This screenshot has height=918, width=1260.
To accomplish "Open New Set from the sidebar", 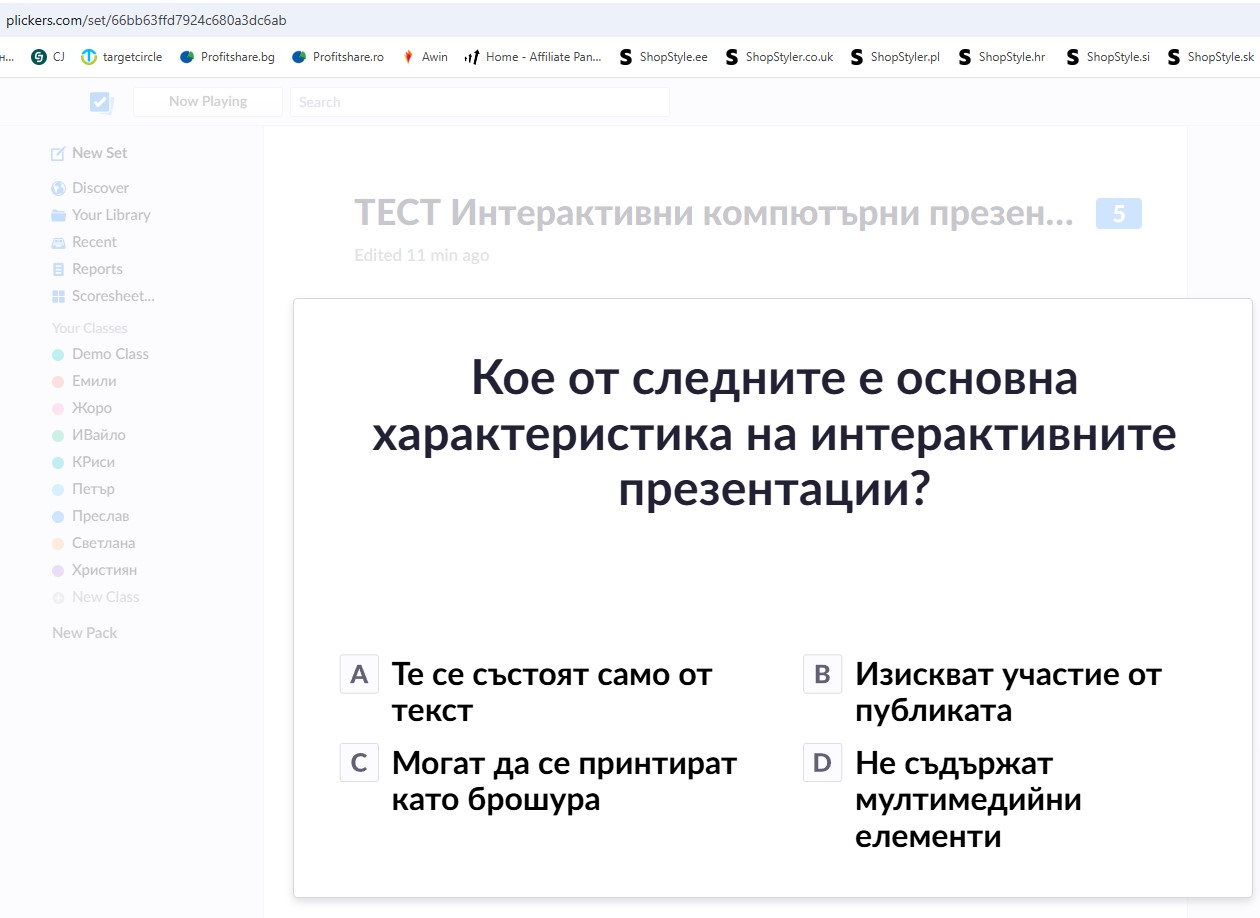I will 89,153.
